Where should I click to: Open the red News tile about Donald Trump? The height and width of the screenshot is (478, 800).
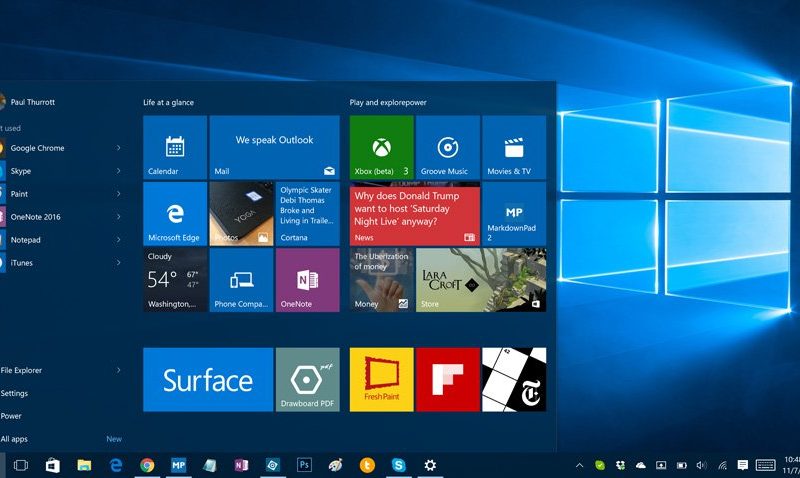coord(415,214)
